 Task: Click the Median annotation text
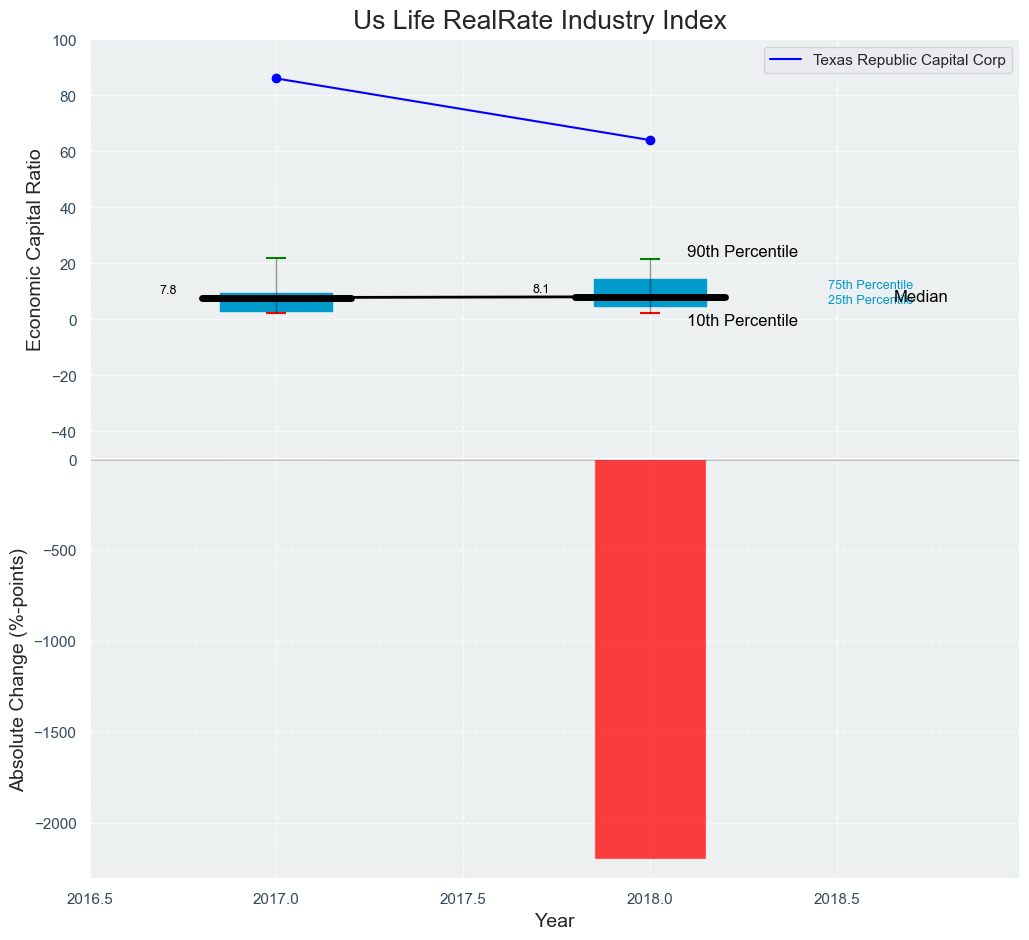click(x=921, y=297)
